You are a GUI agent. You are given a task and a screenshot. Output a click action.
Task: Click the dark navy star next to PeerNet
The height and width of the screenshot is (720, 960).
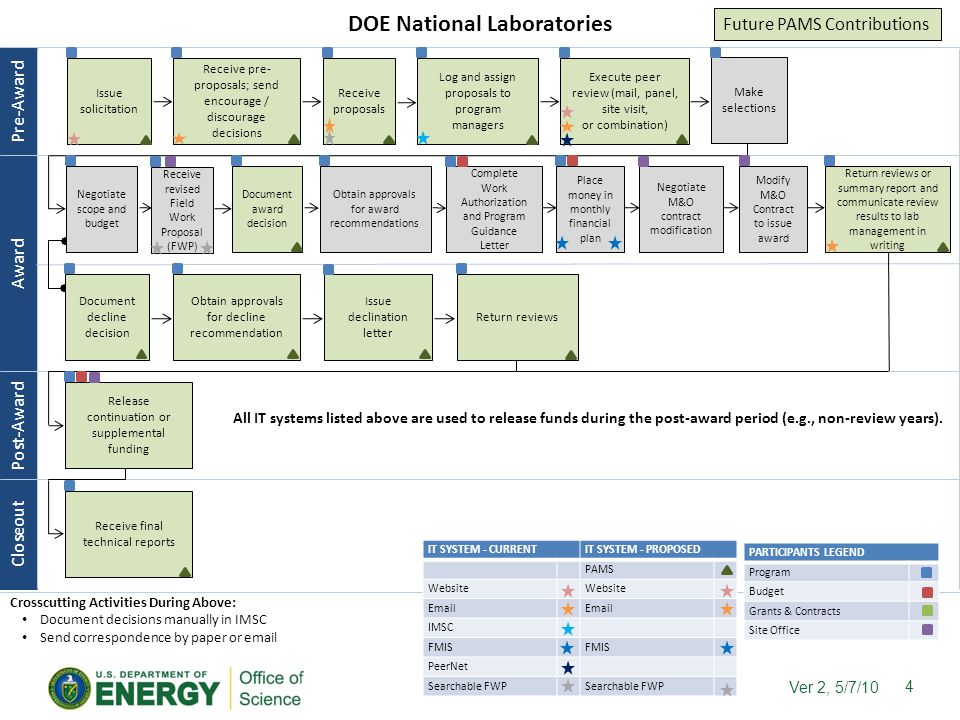pos(568,667)
